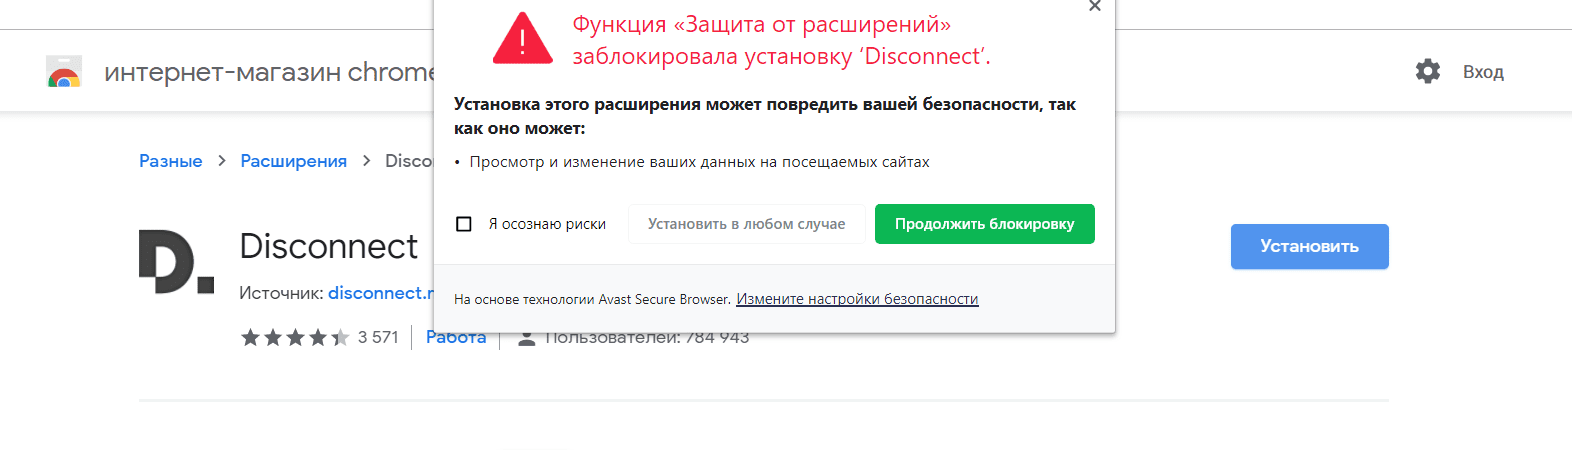The image size is (1572, 450).
Task: Click the red warning triangle icon
Action: (522, 40)
